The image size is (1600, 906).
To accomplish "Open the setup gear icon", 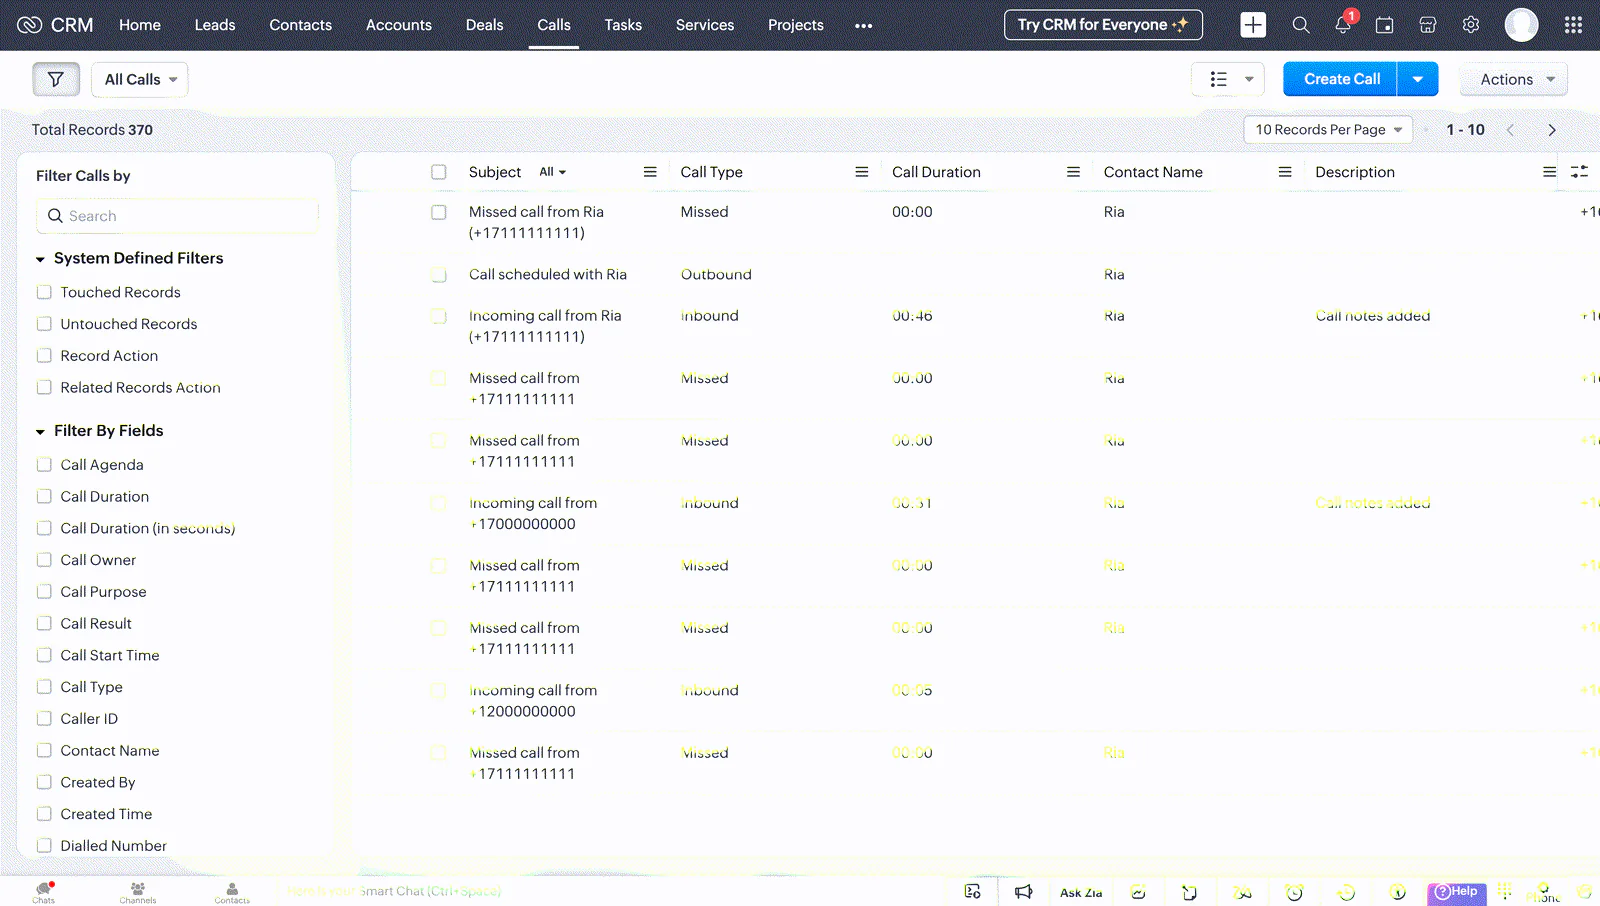I will pyautogui.click(x=1471, y=25).
